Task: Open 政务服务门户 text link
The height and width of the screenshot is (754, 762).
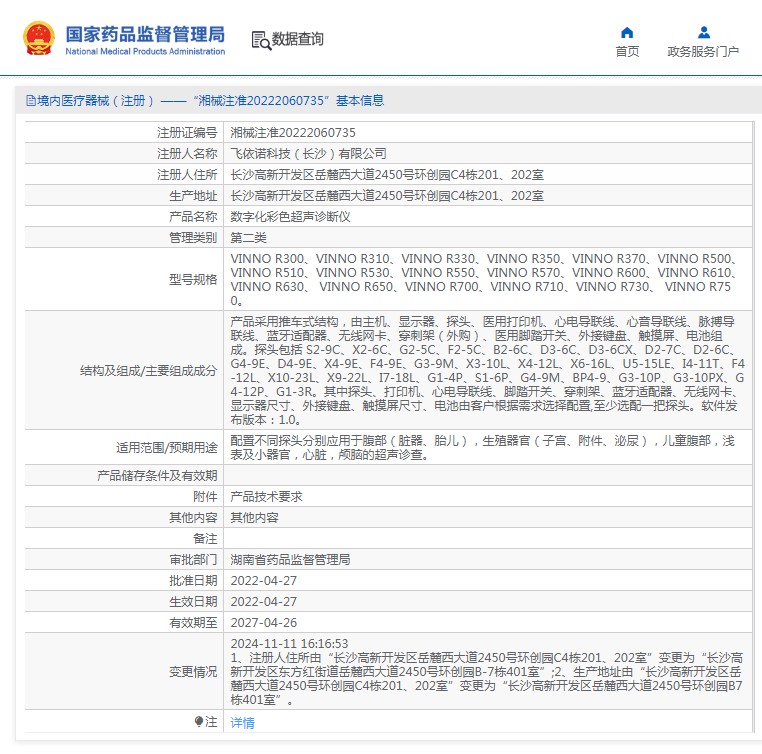Action: (x=703, y=51)
